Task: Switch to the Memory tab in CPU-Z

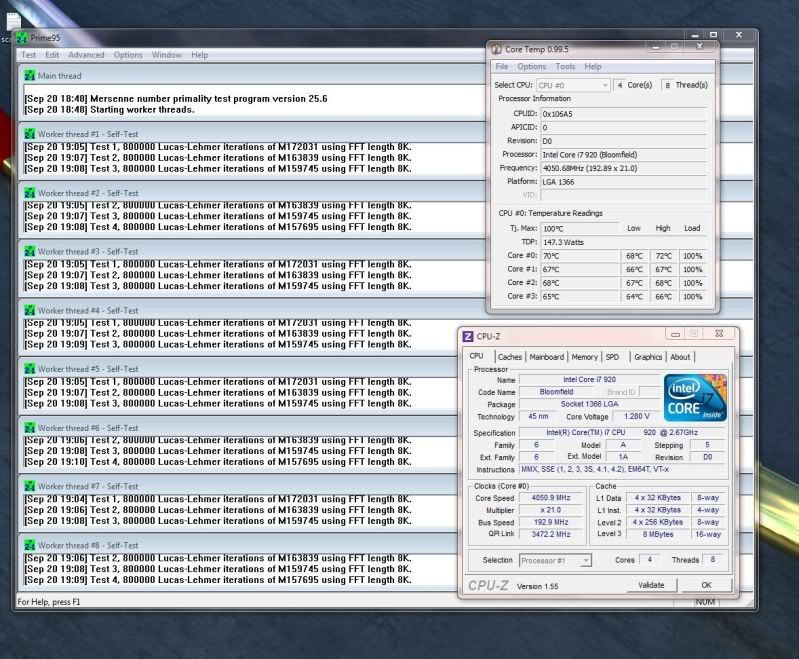Action: (585, 357)
